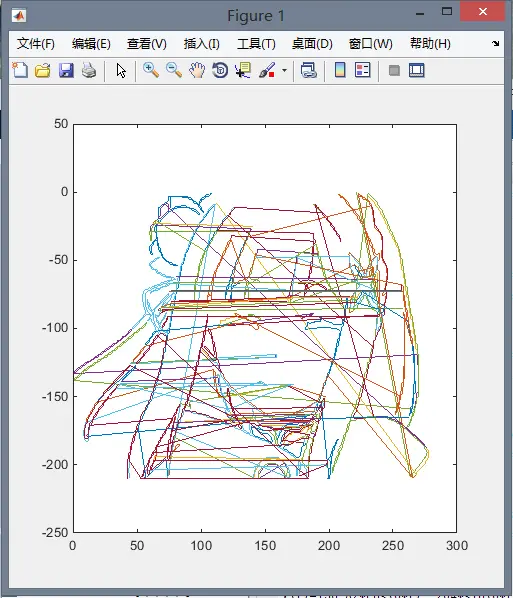Open the 查看(V) menu

coord(147,44)
